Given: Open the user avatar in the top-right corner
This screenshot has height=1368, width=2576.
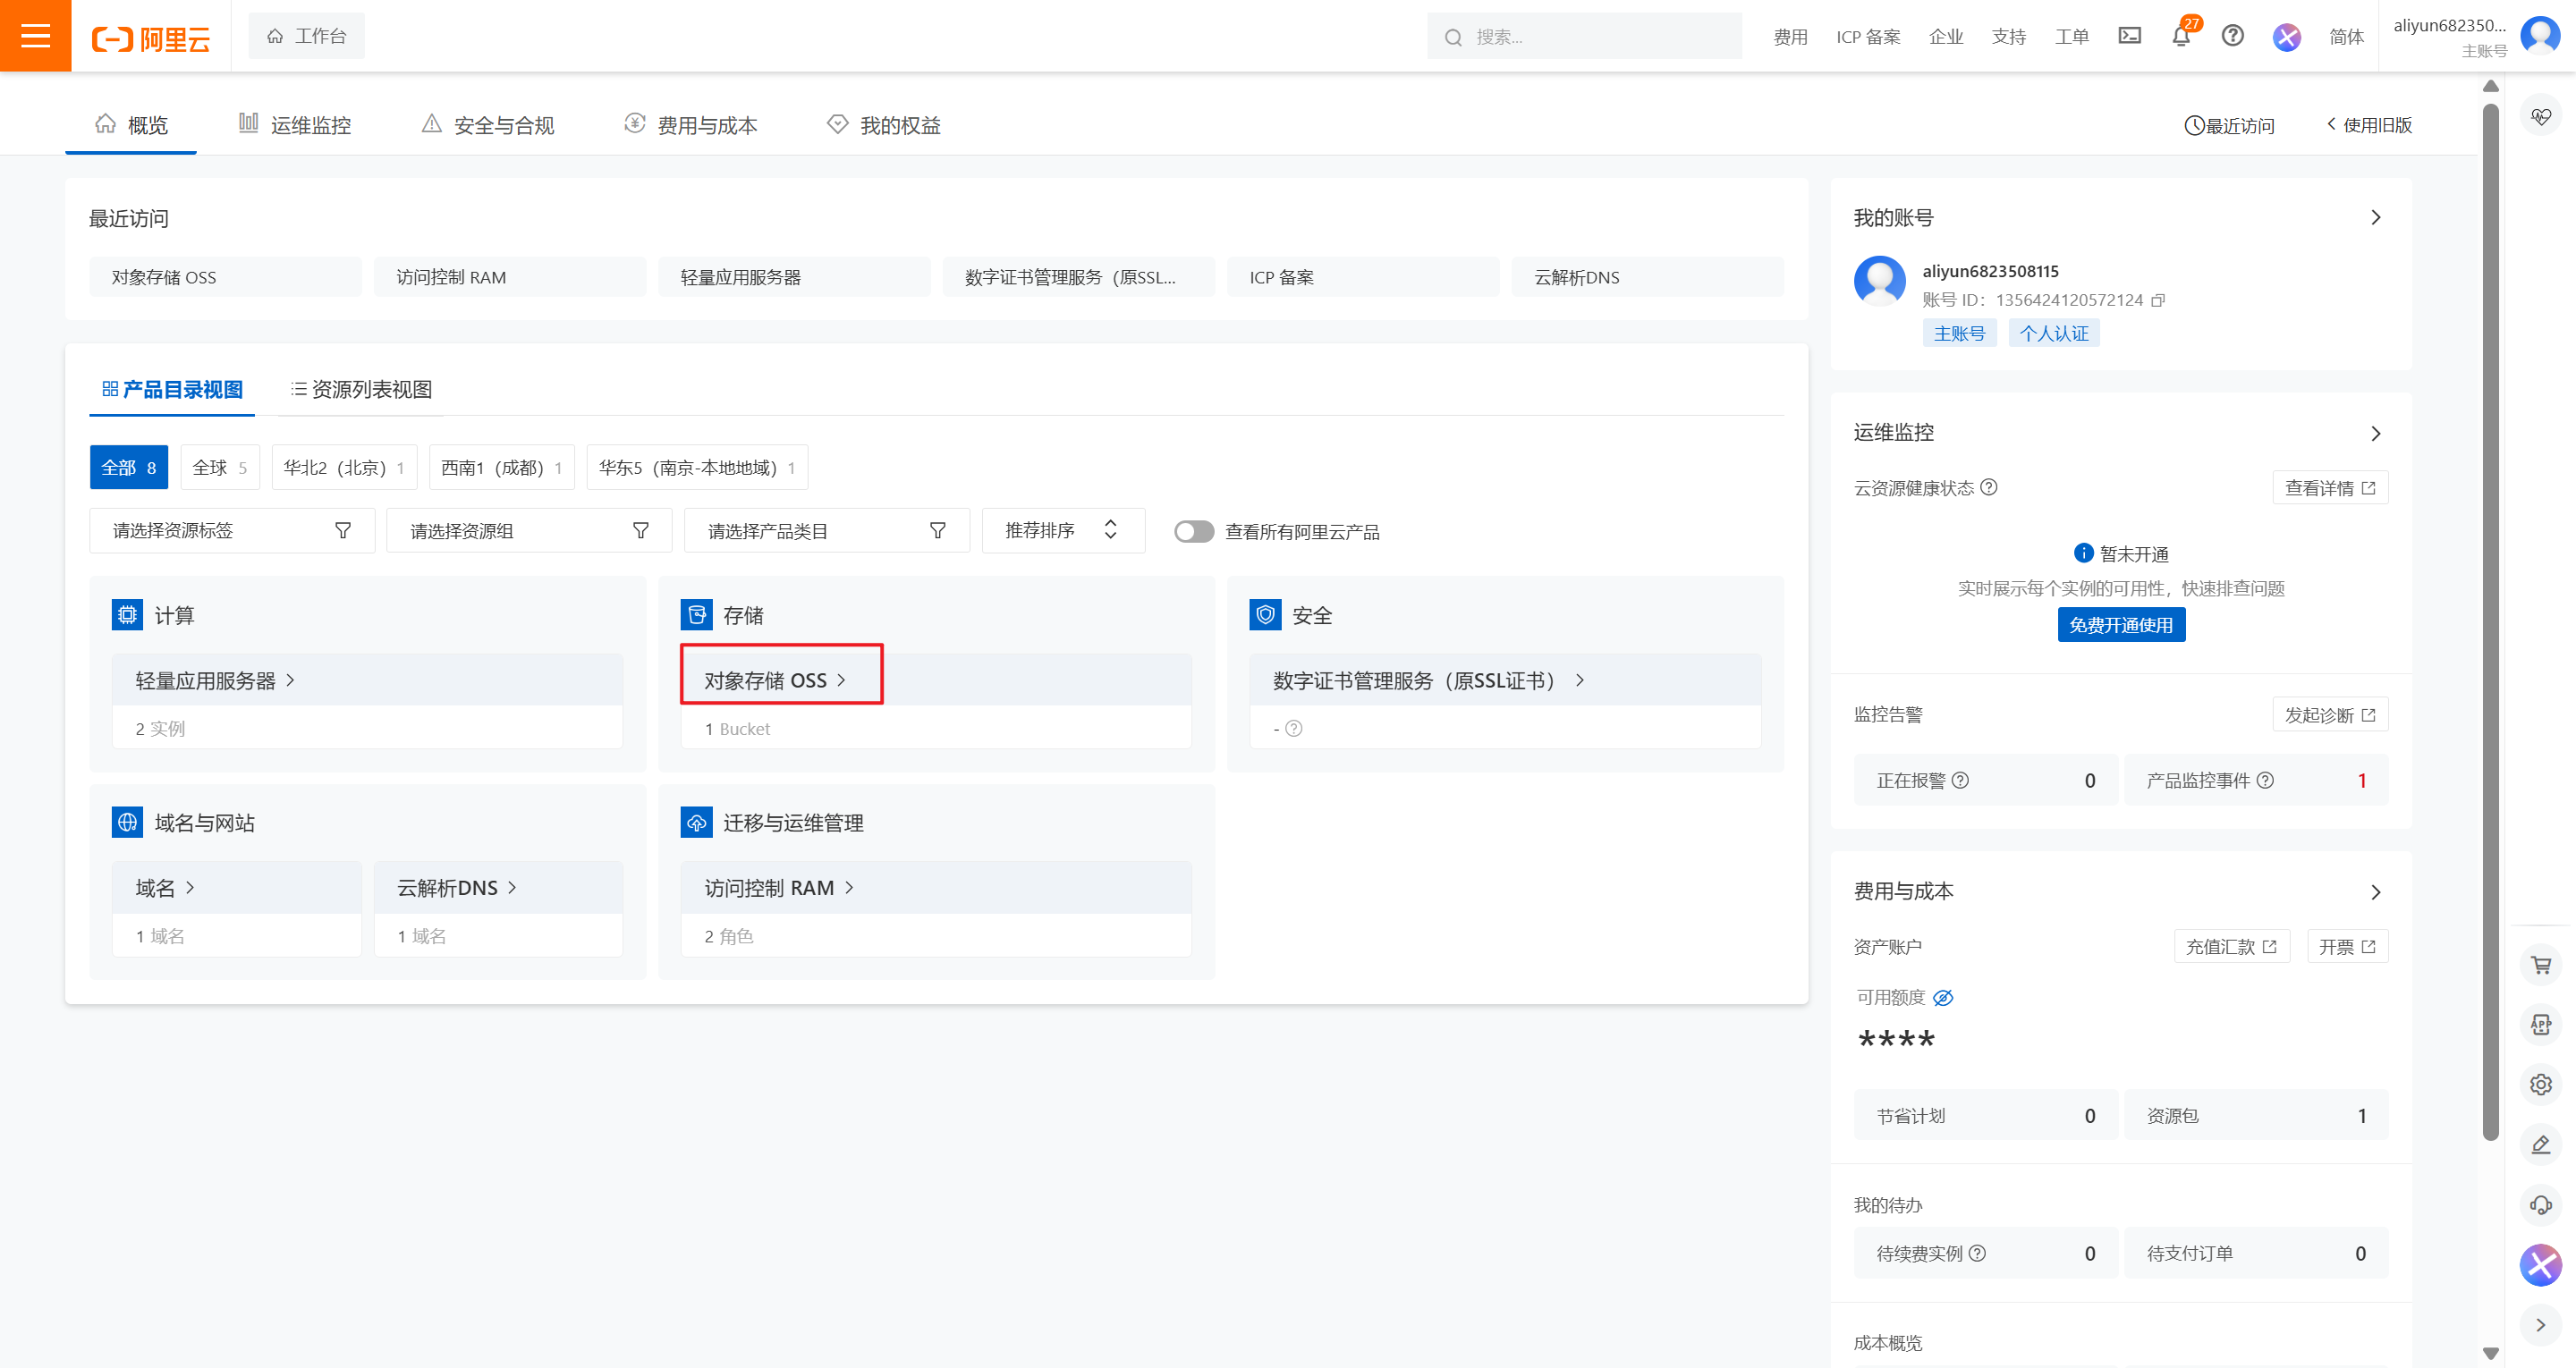Looking at the screenshot, I should pos(2540,36).
